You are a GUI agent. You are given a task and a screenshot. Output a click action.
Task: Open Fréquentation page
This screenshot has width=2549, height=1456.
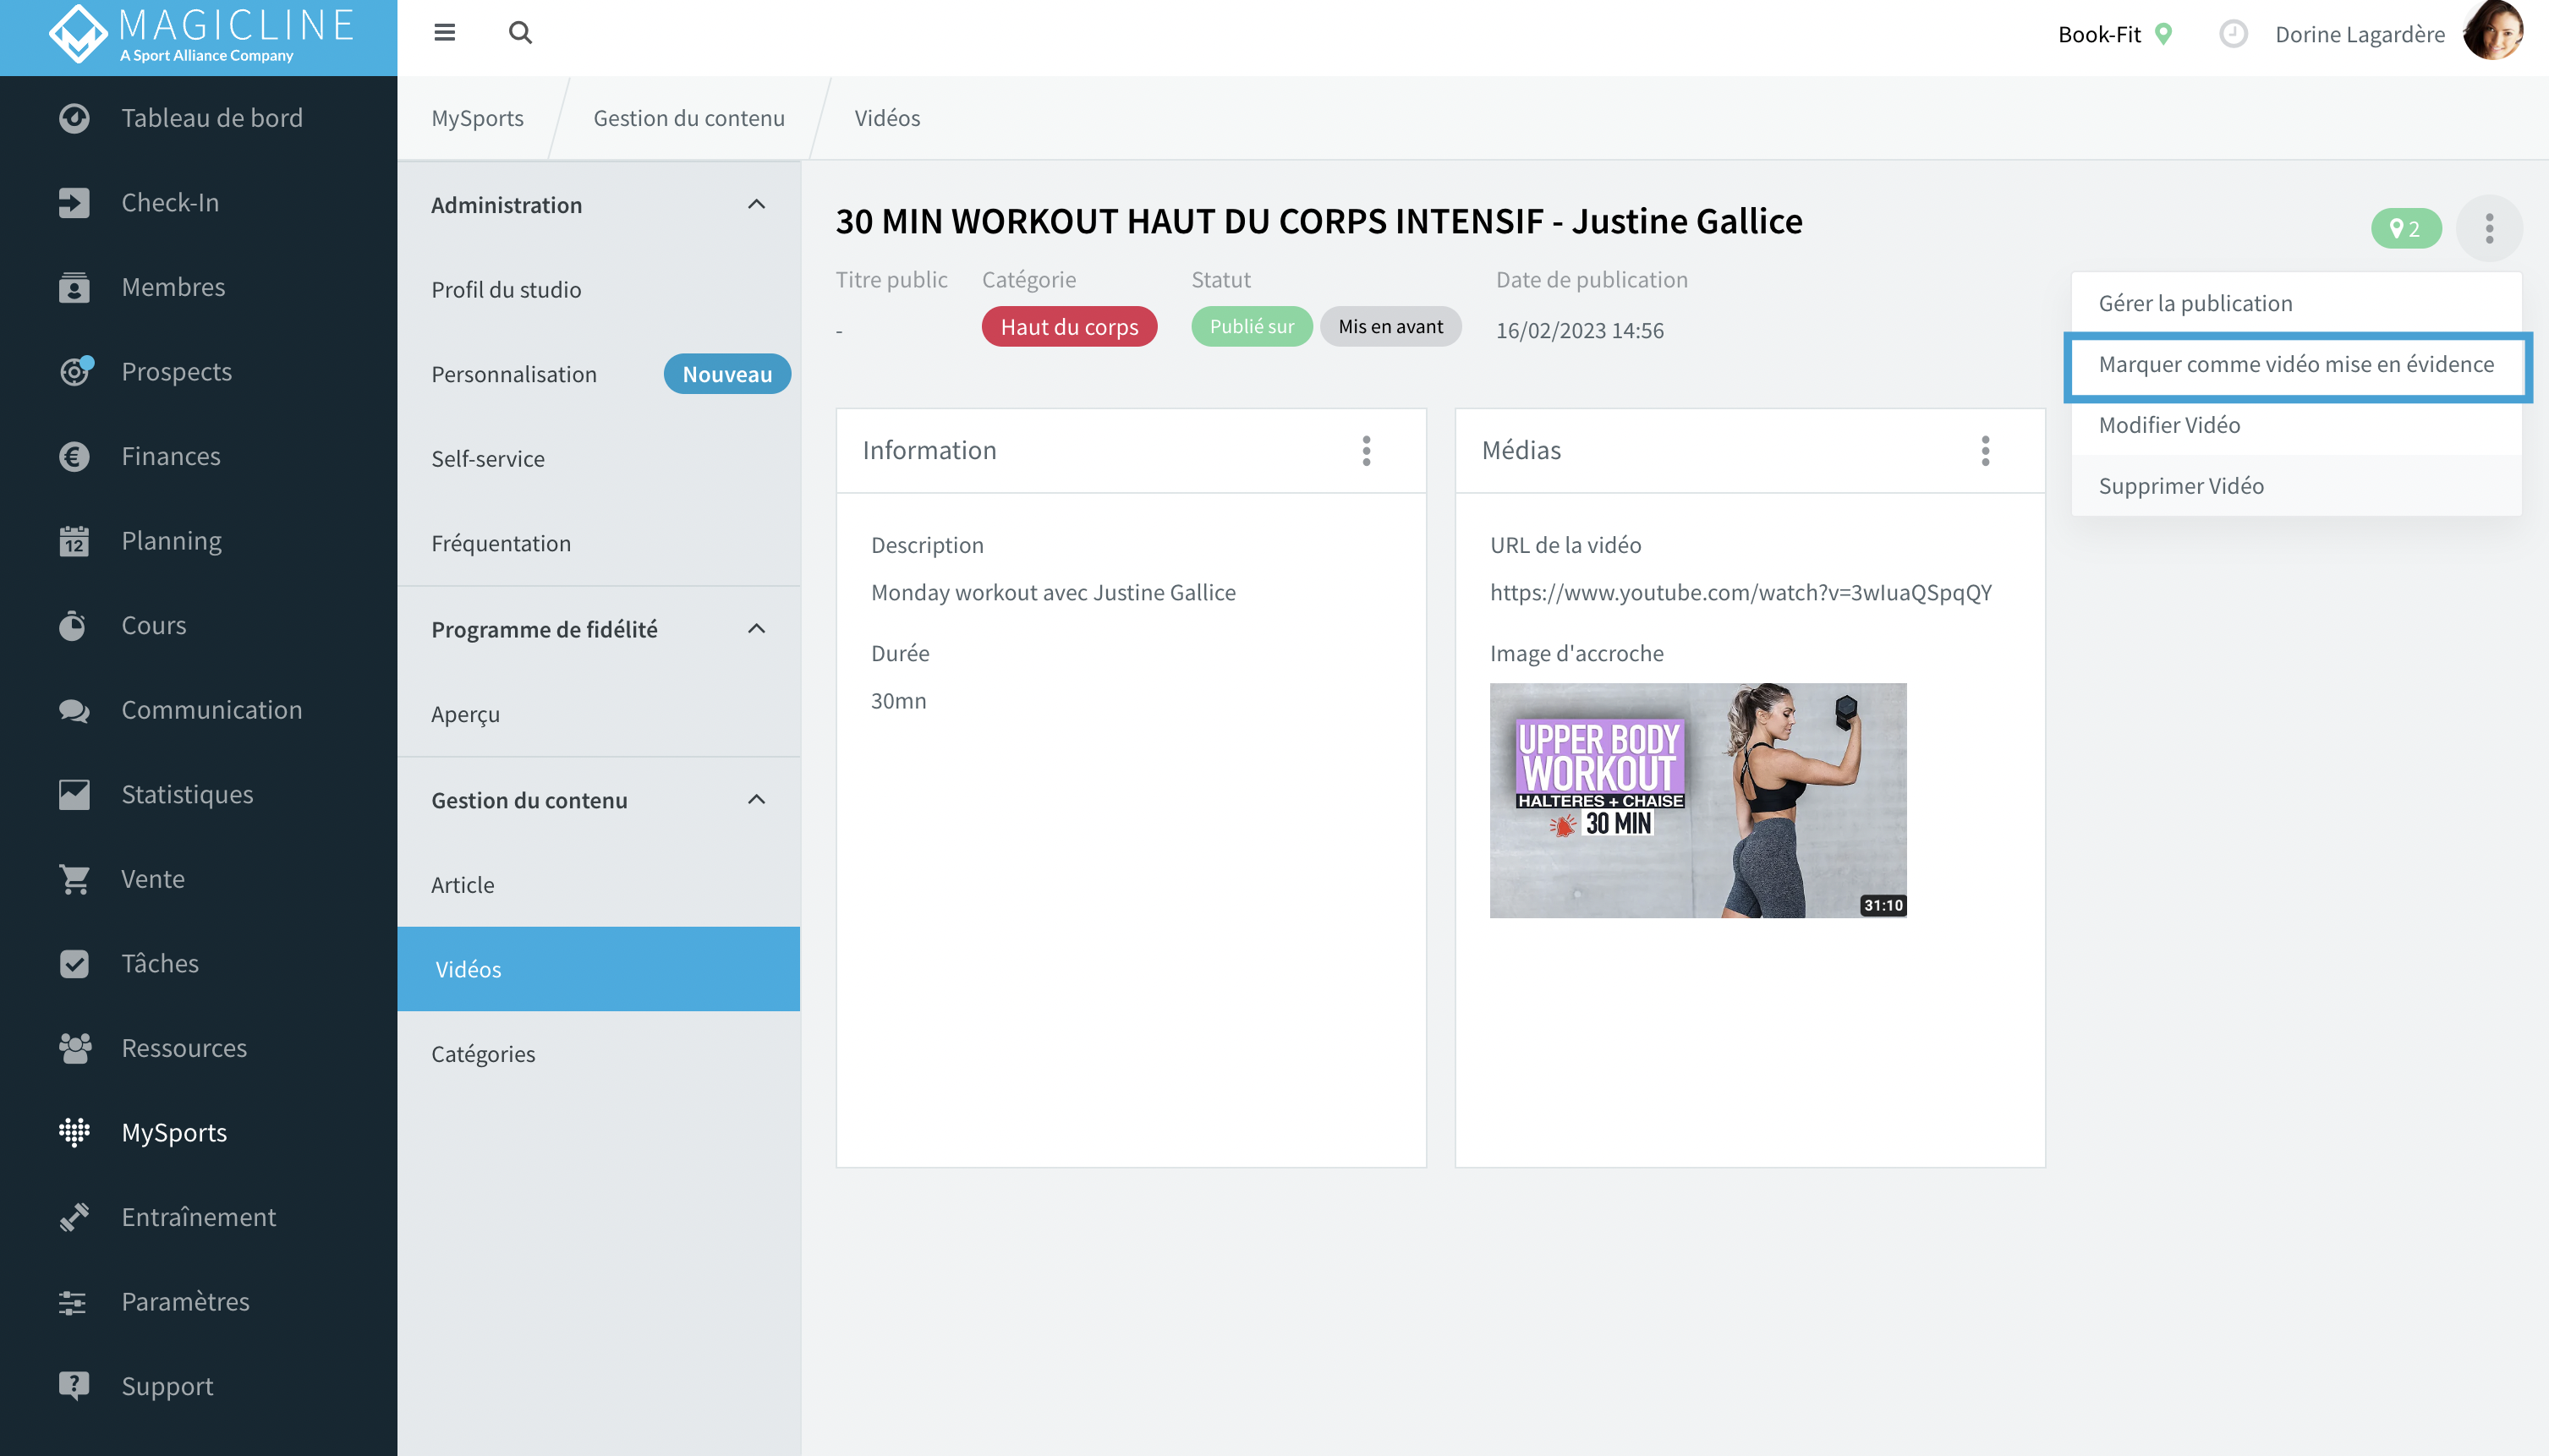click(x=599, y=543)
